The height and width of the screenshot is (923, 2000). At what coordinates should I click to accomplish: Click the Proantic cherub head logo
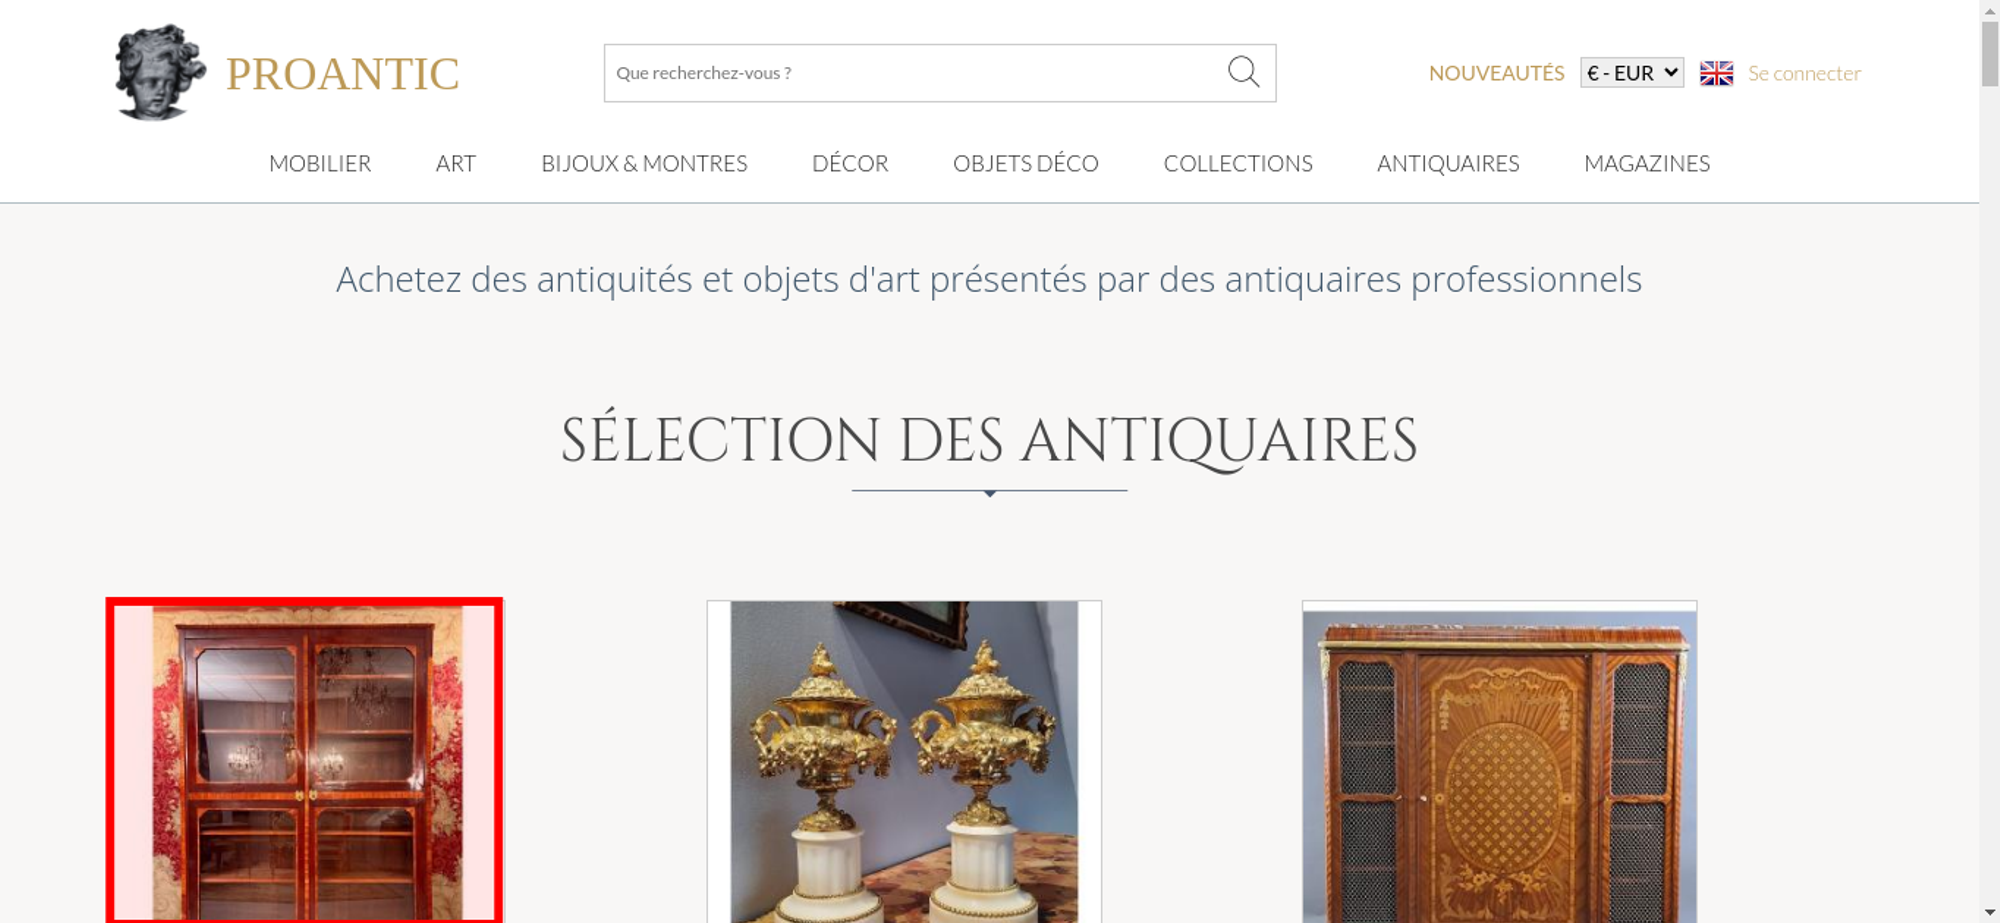[160, 73]
